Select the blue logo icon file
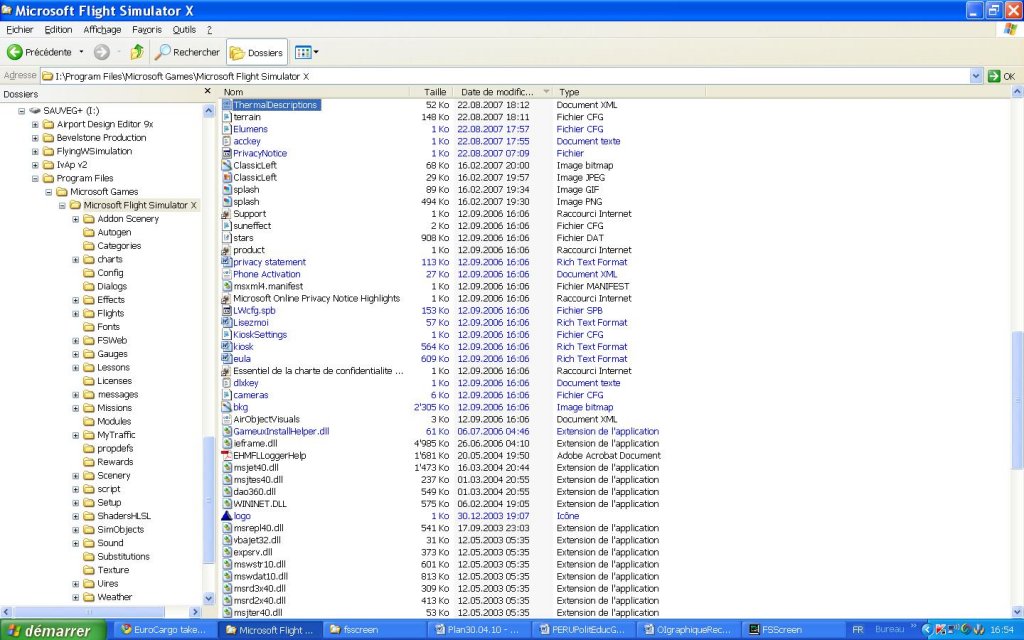This screenshot has height=640, width=1024. (241, 516)
